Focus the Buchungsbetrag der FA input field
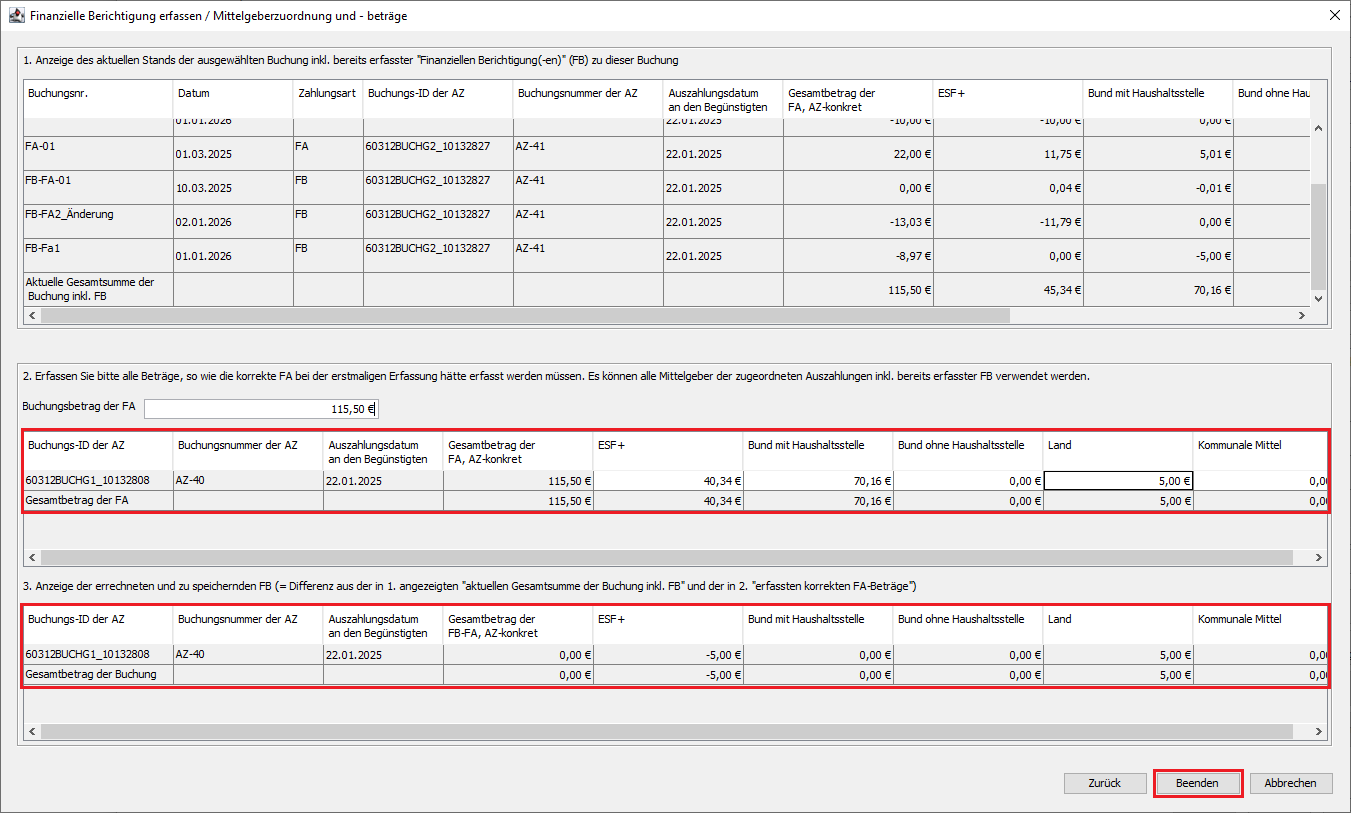Screen dimensions: 1351x813 (261, 408)
